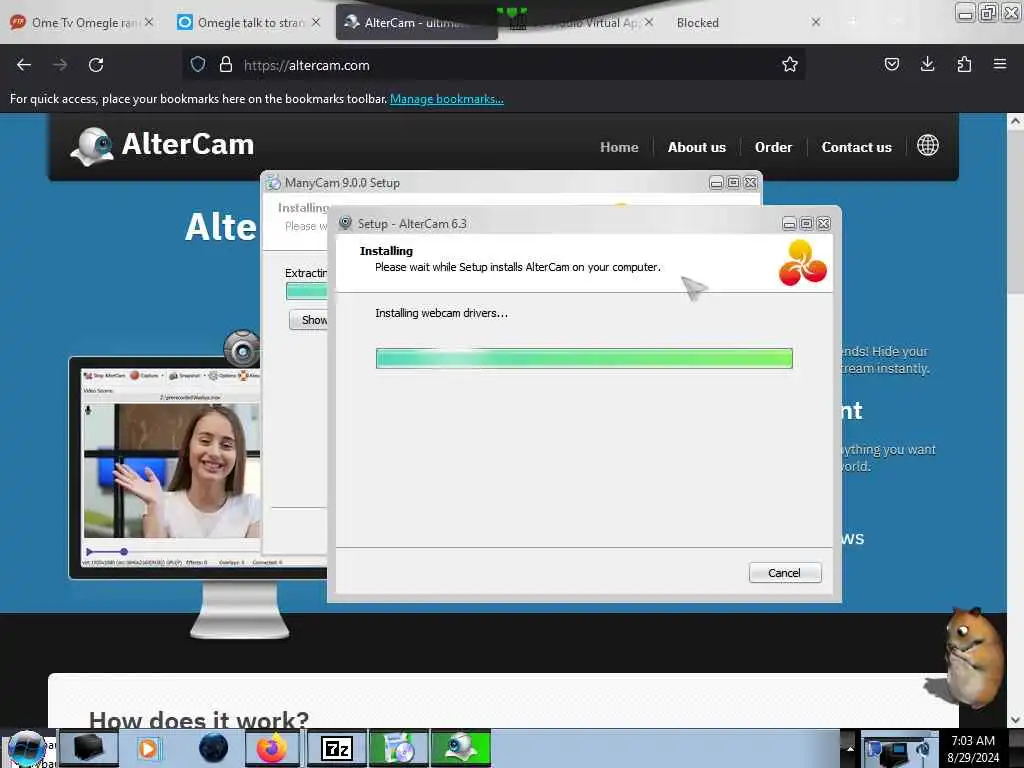Open the Manage bookmarks link
The height and width of the screenshot is (768, 1024).
pyautogui.click(x=447, y=99)
